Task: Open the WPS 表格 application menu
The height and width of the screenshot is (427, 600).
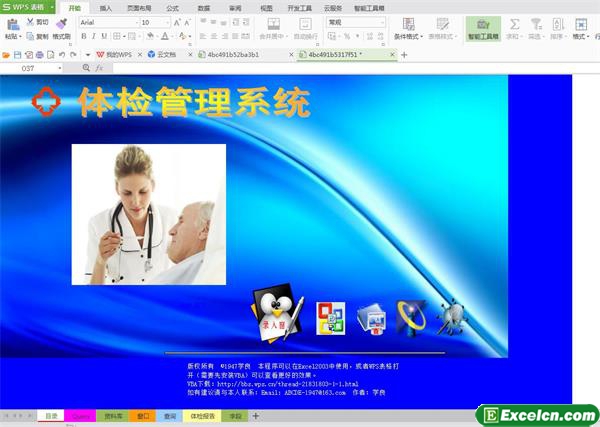Action: (x=28, y=7)
